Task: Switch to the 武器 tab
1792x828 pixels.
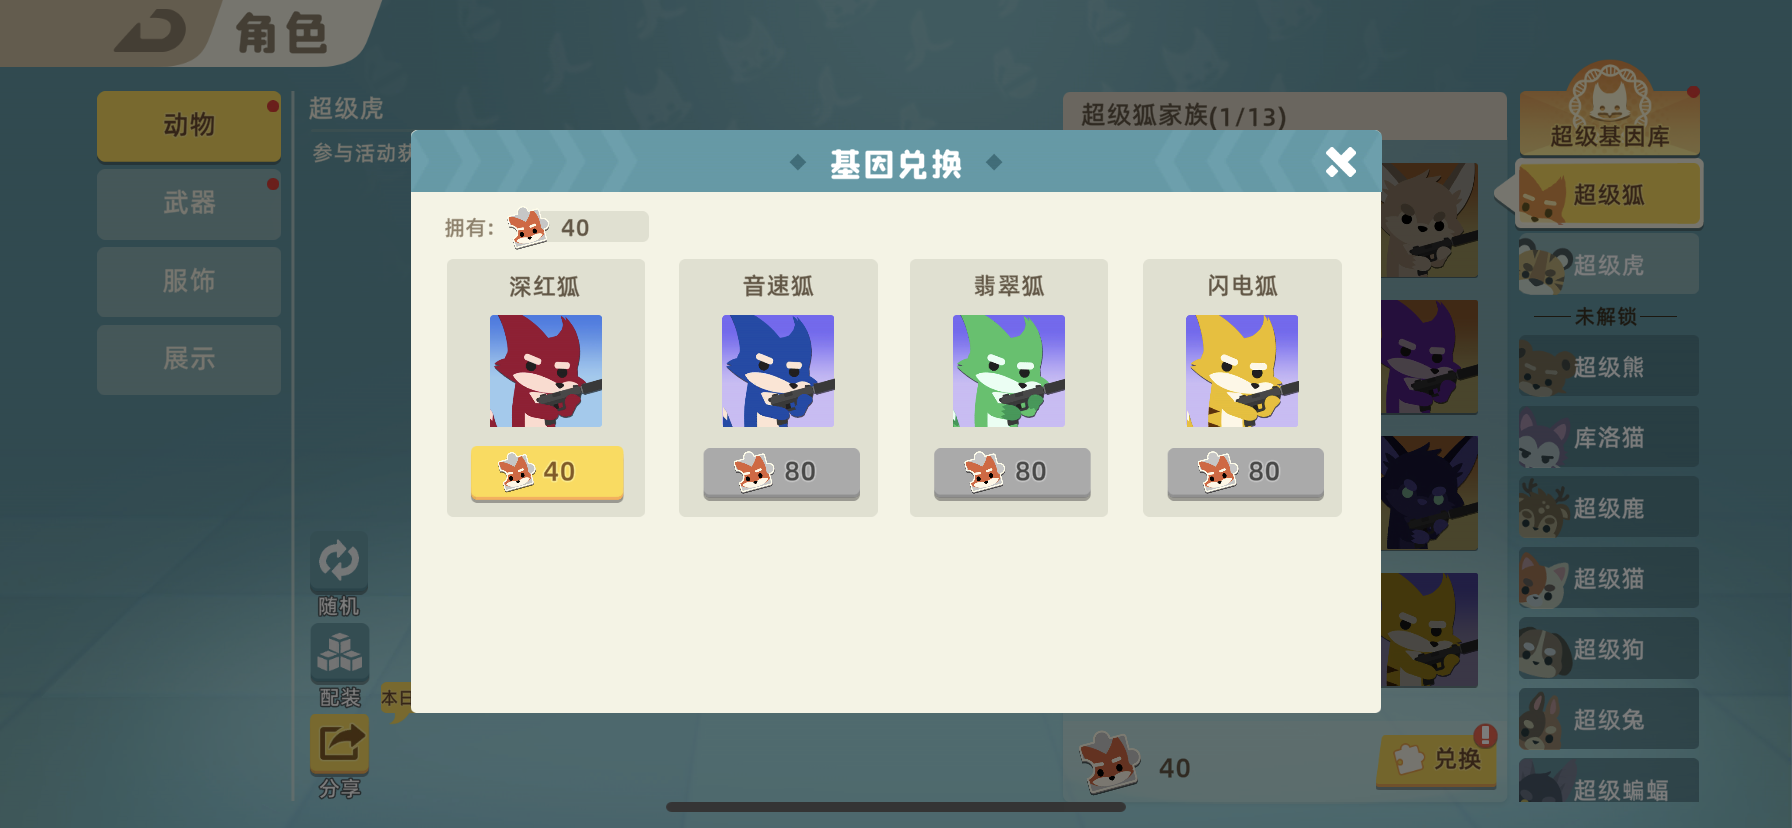Action: click(189, 204)
